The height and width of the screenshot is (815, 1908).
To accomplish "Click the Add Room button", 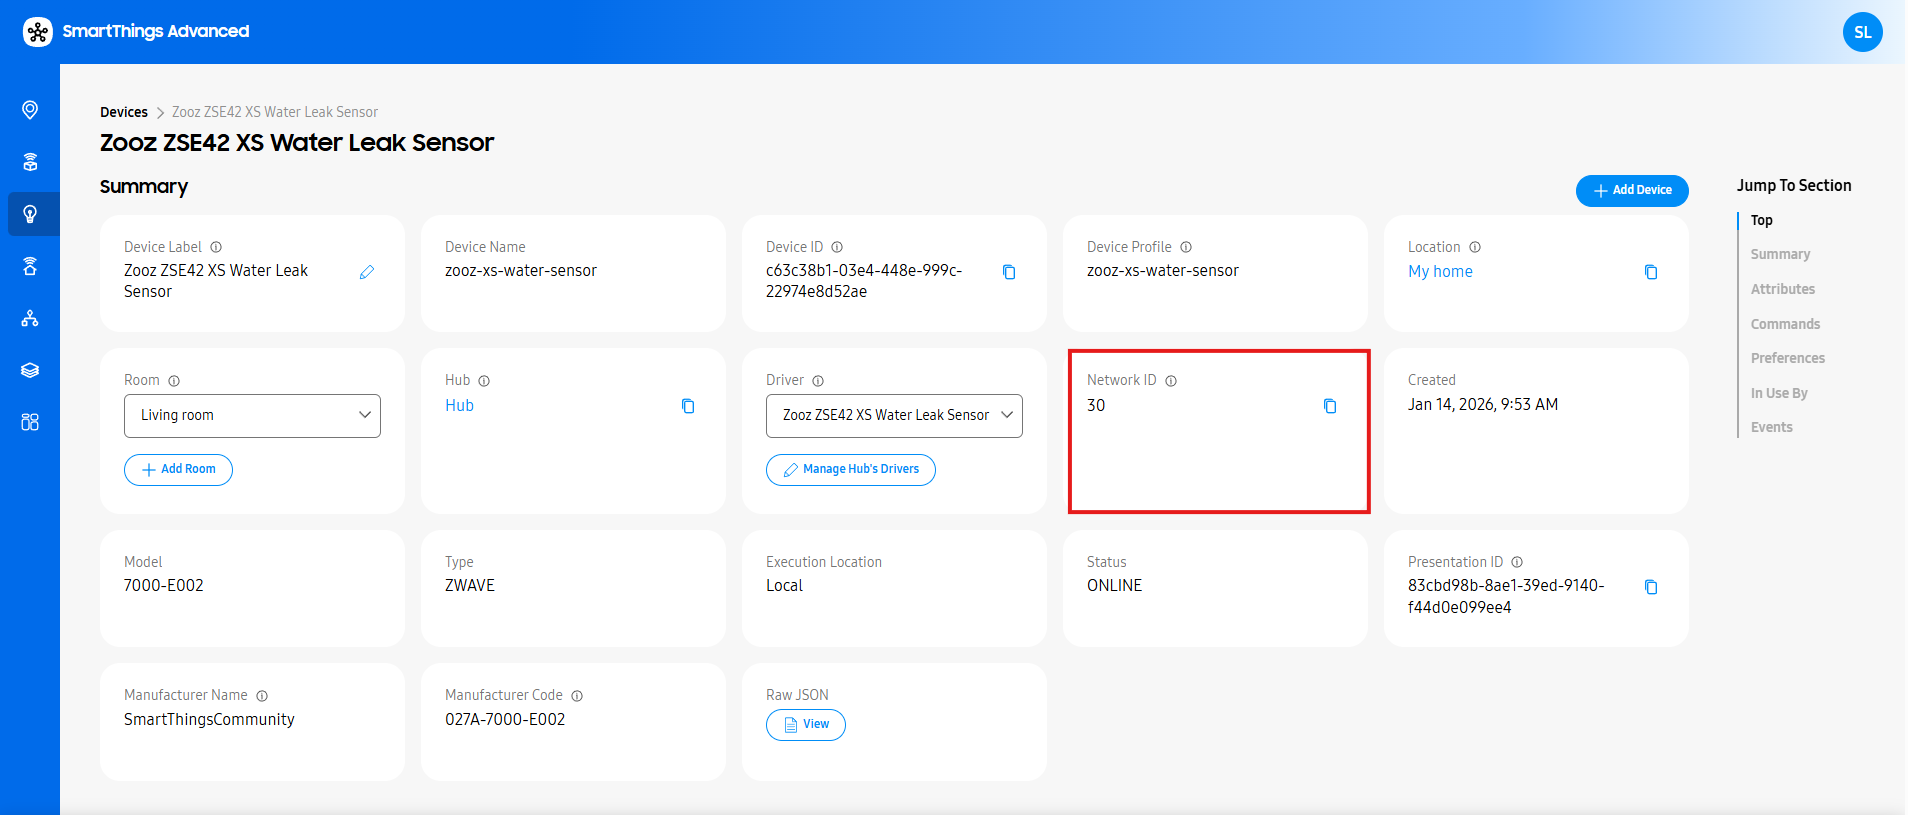I will (178, 470).
